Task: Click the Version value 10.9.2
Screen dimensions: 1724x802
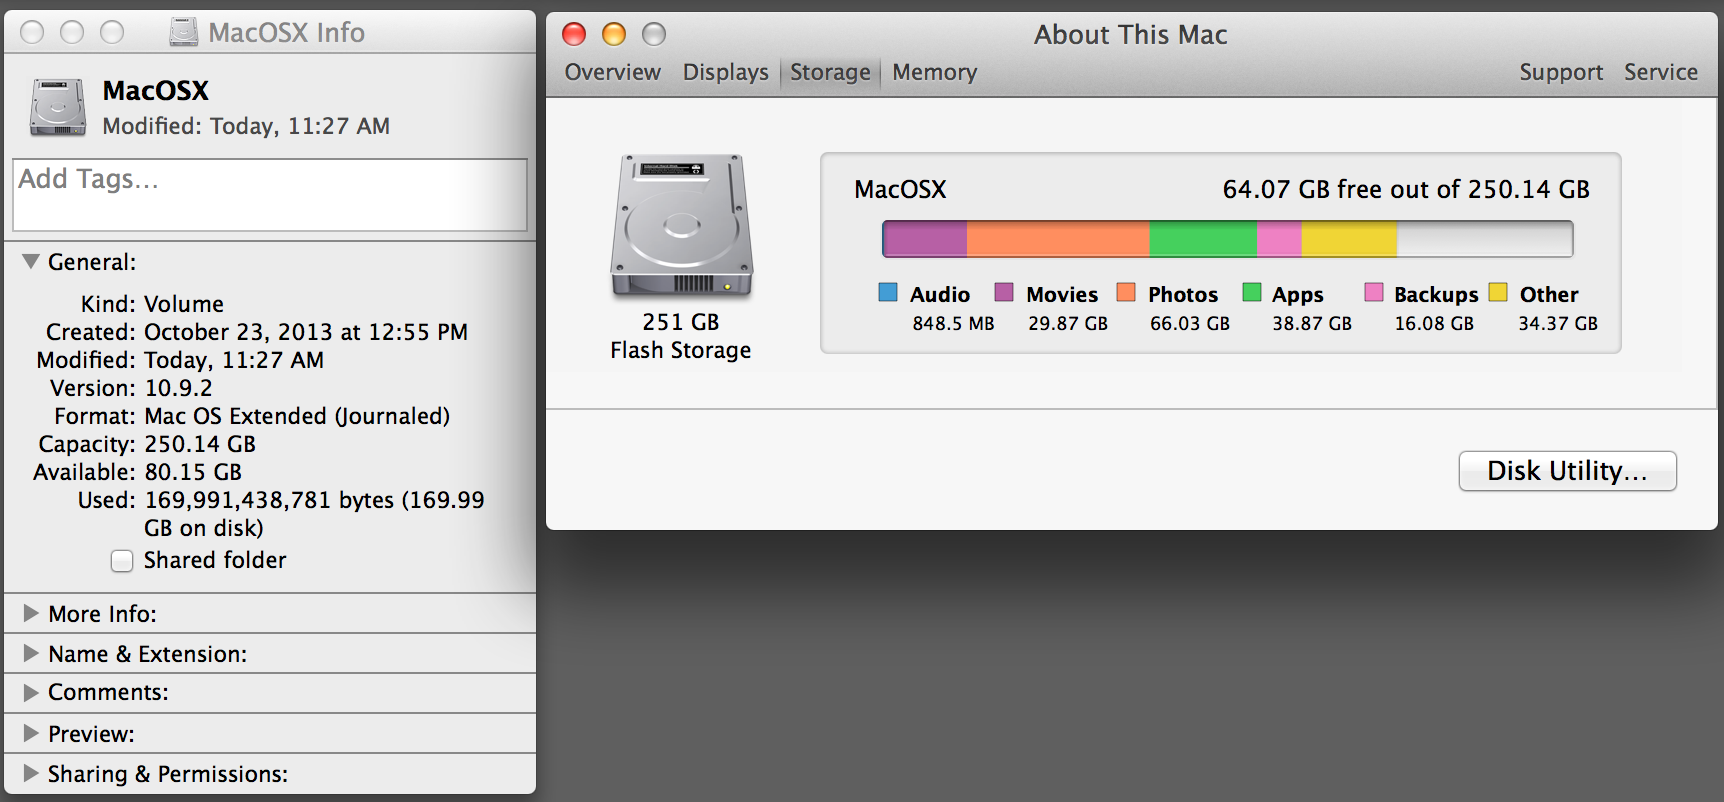Action: (179, 388)
